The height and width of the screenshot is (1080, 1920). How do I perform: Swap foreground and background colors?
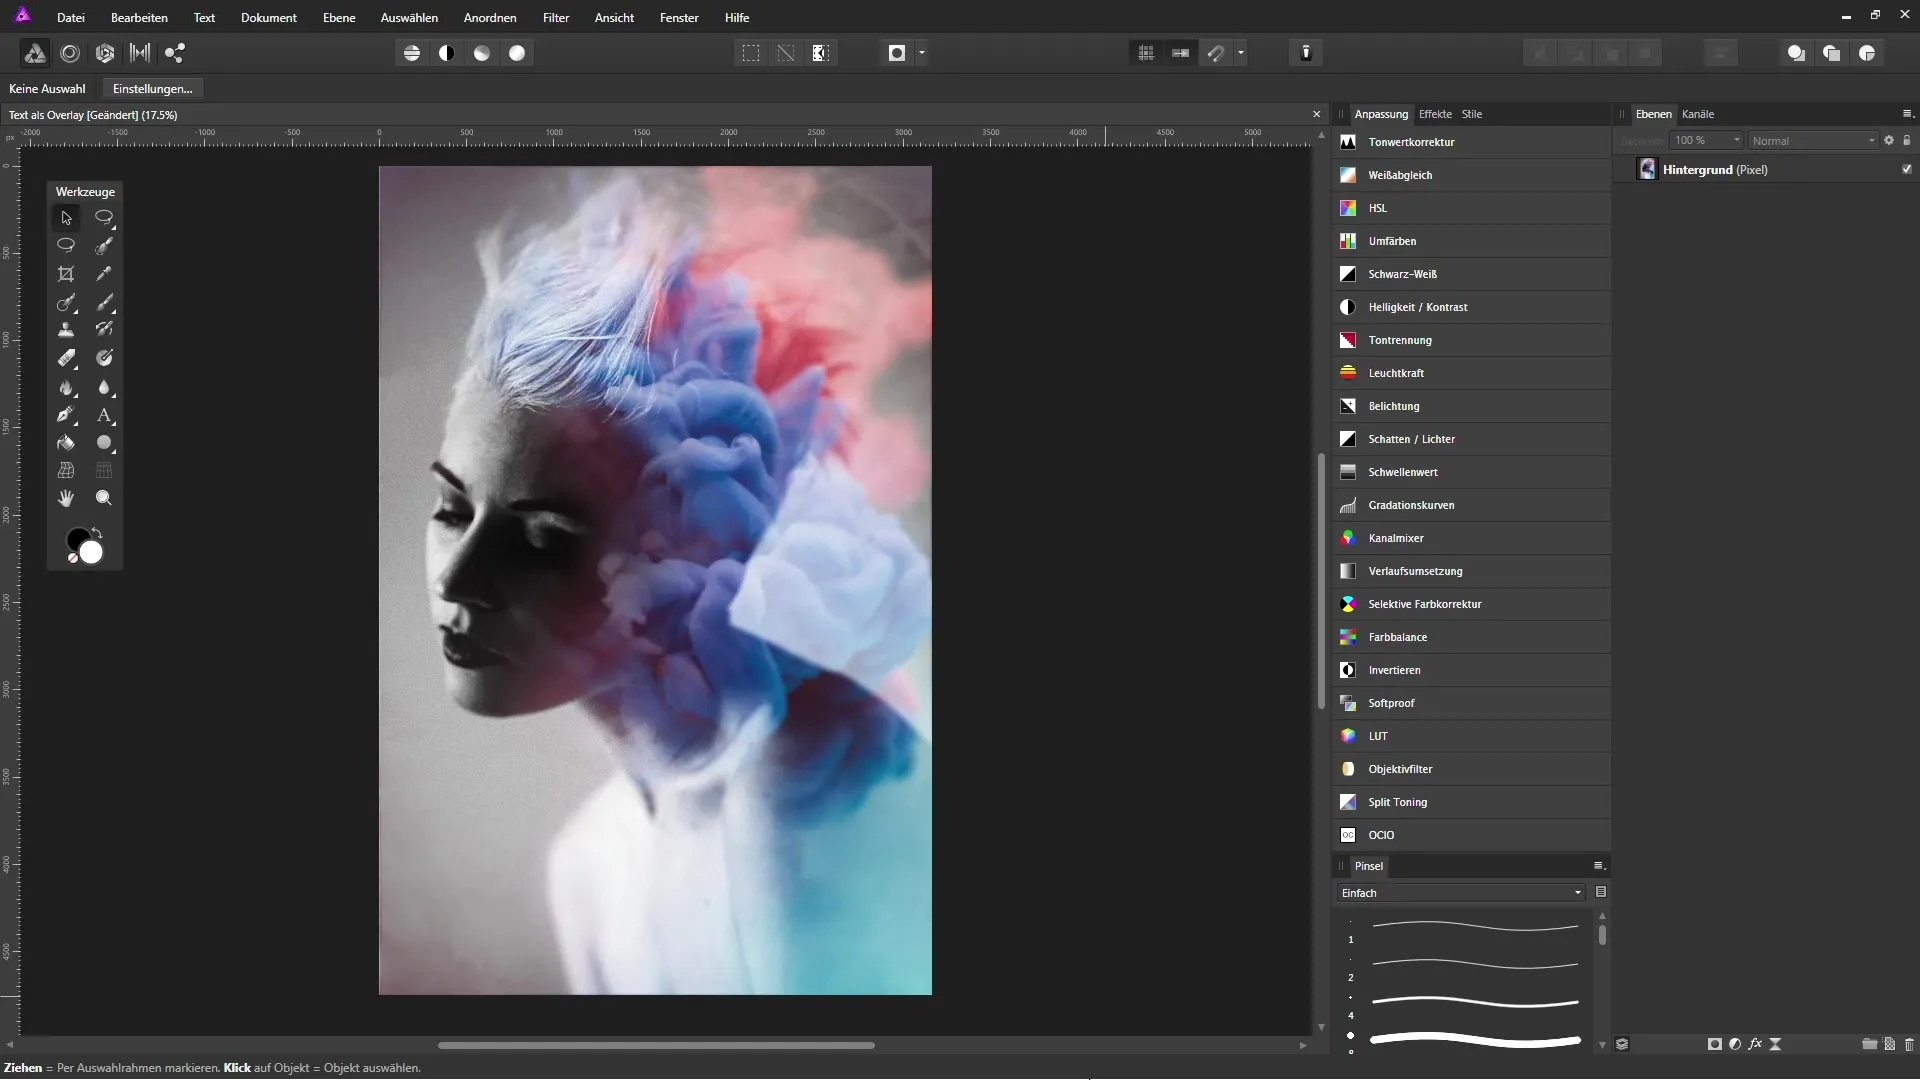97,533
